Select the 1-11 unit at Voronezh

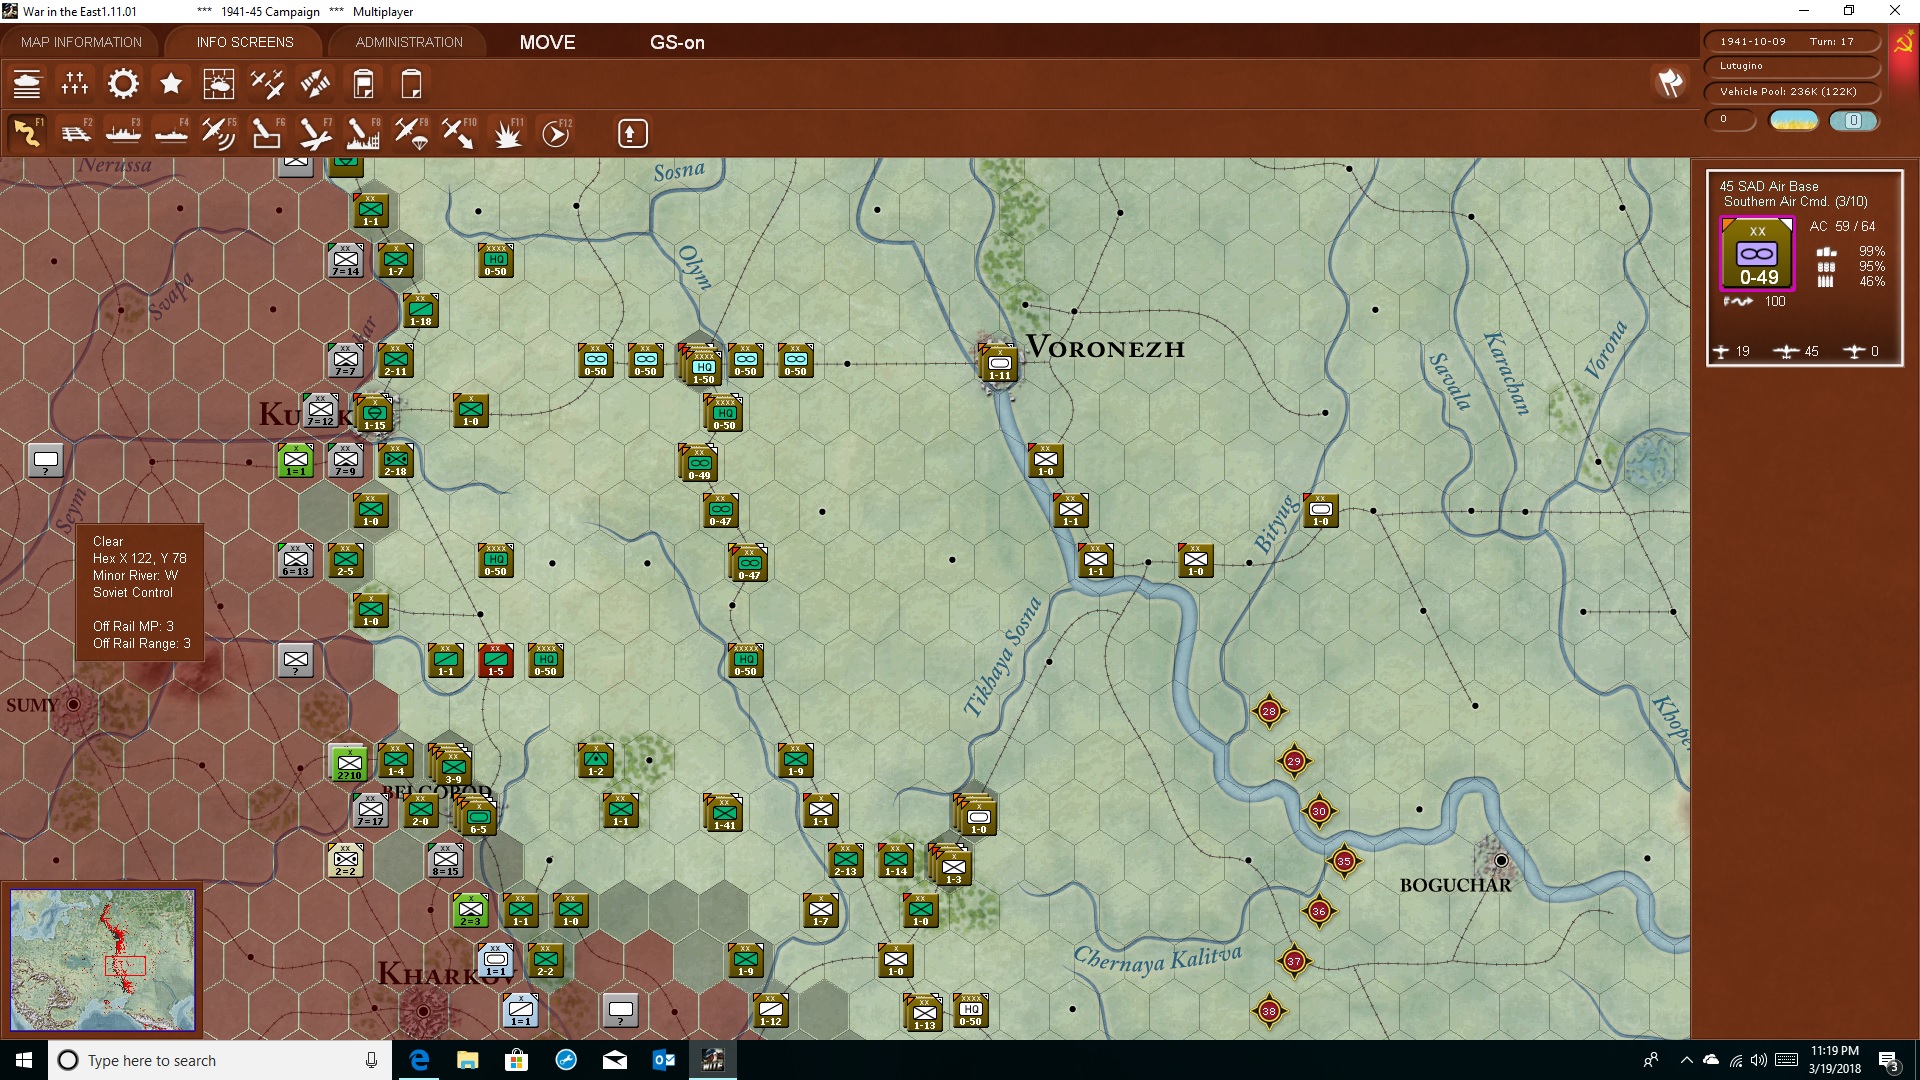coord(999,364)
